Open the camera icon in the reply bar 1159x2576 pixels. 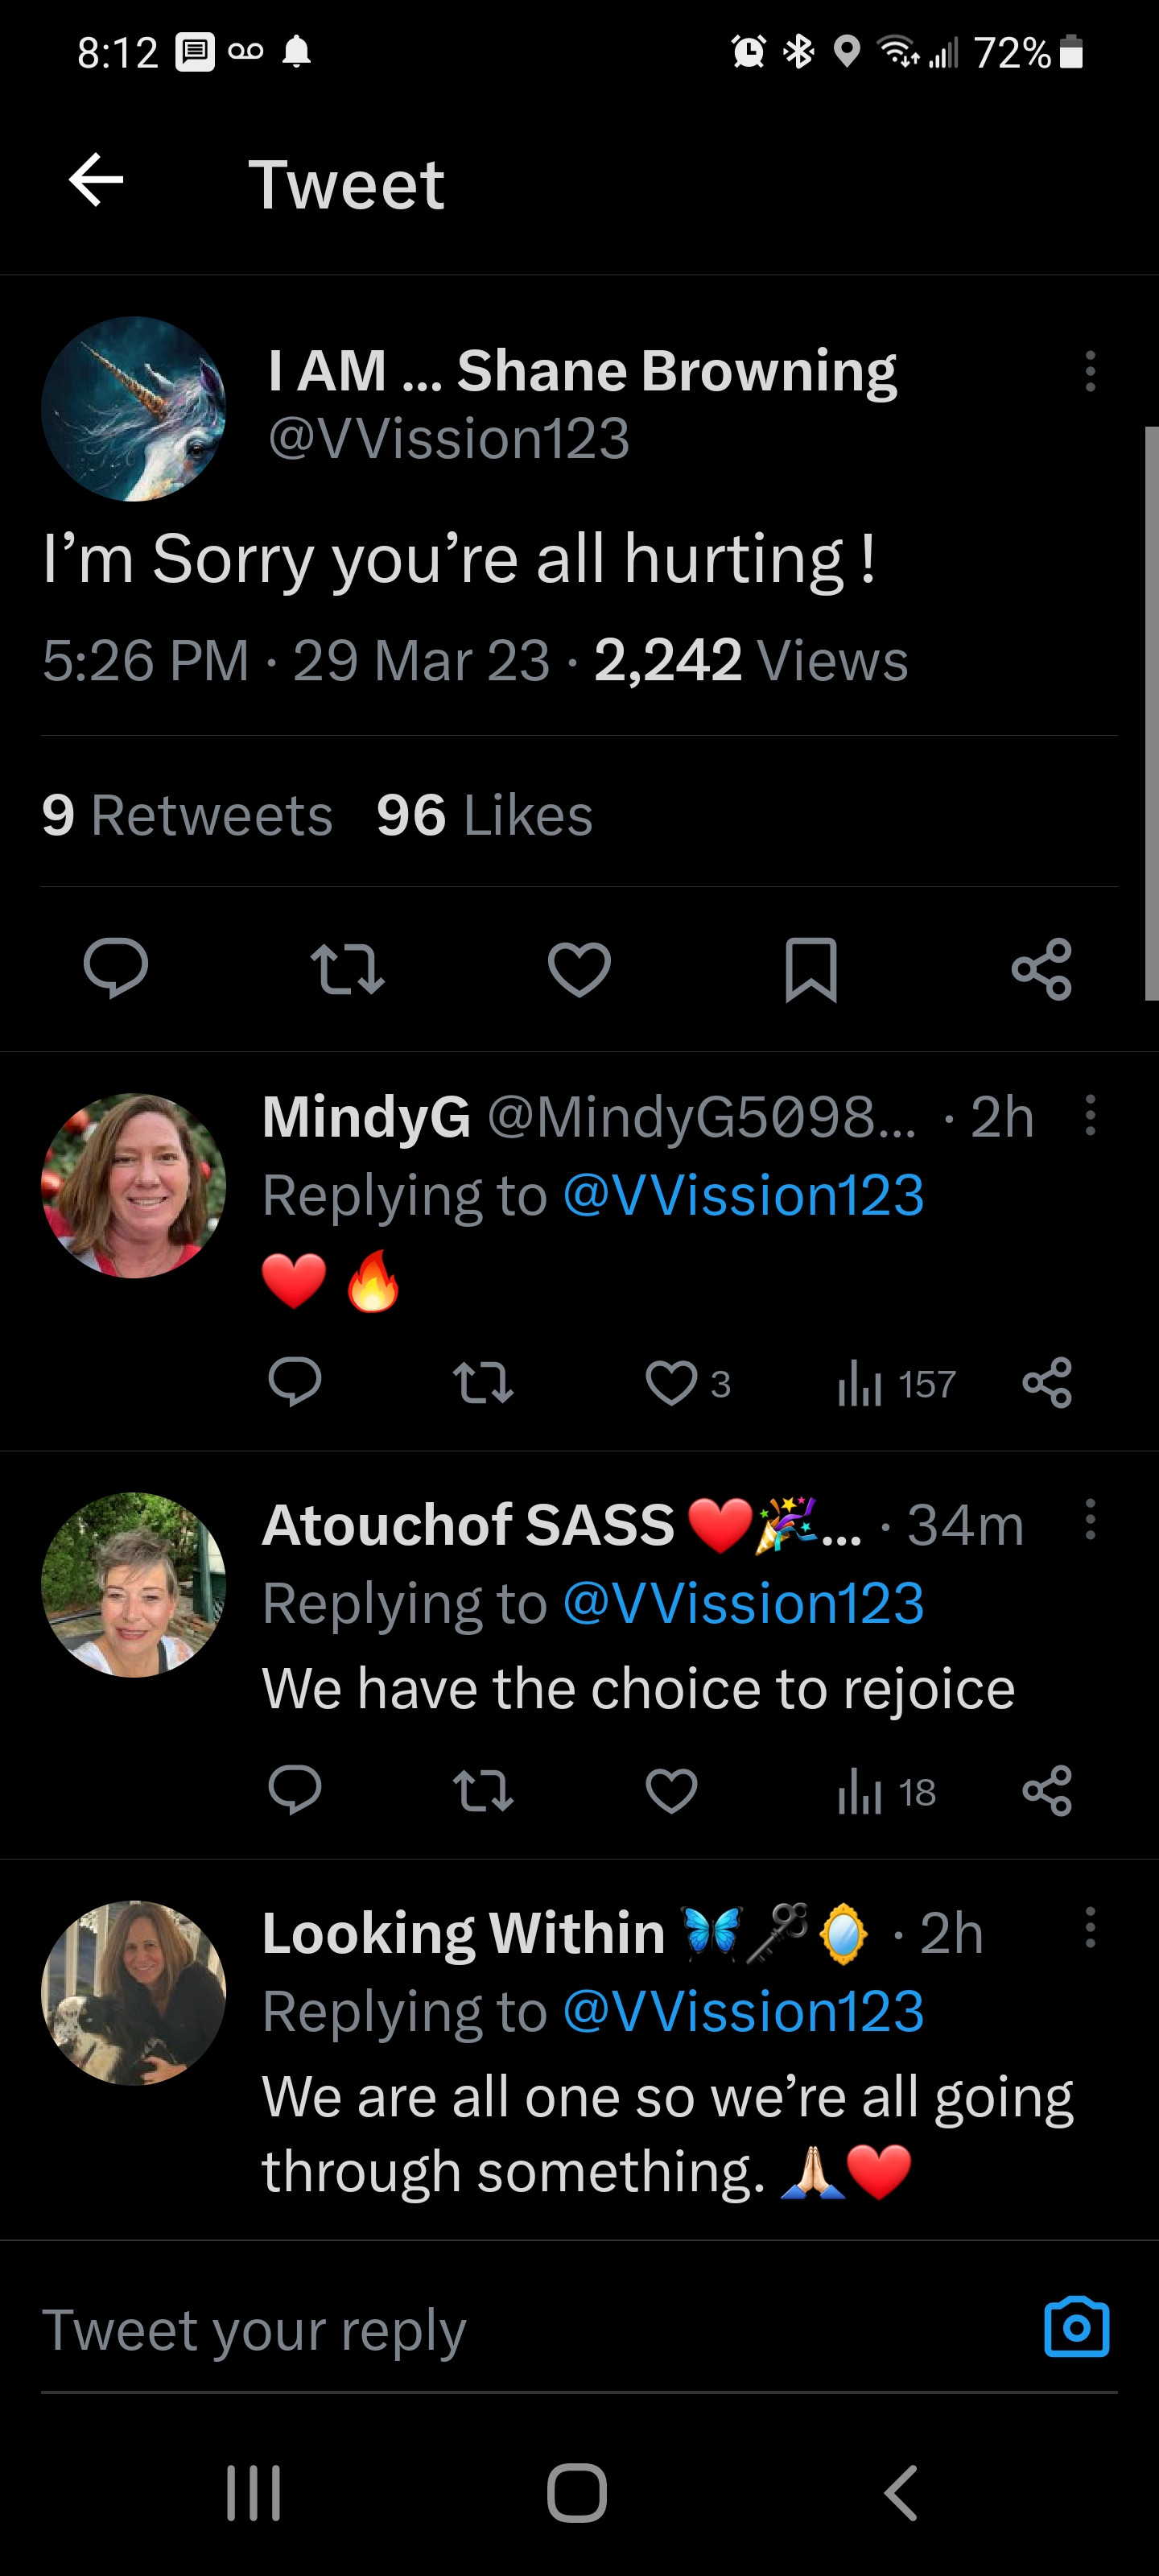click(x=1076, y=2328)
